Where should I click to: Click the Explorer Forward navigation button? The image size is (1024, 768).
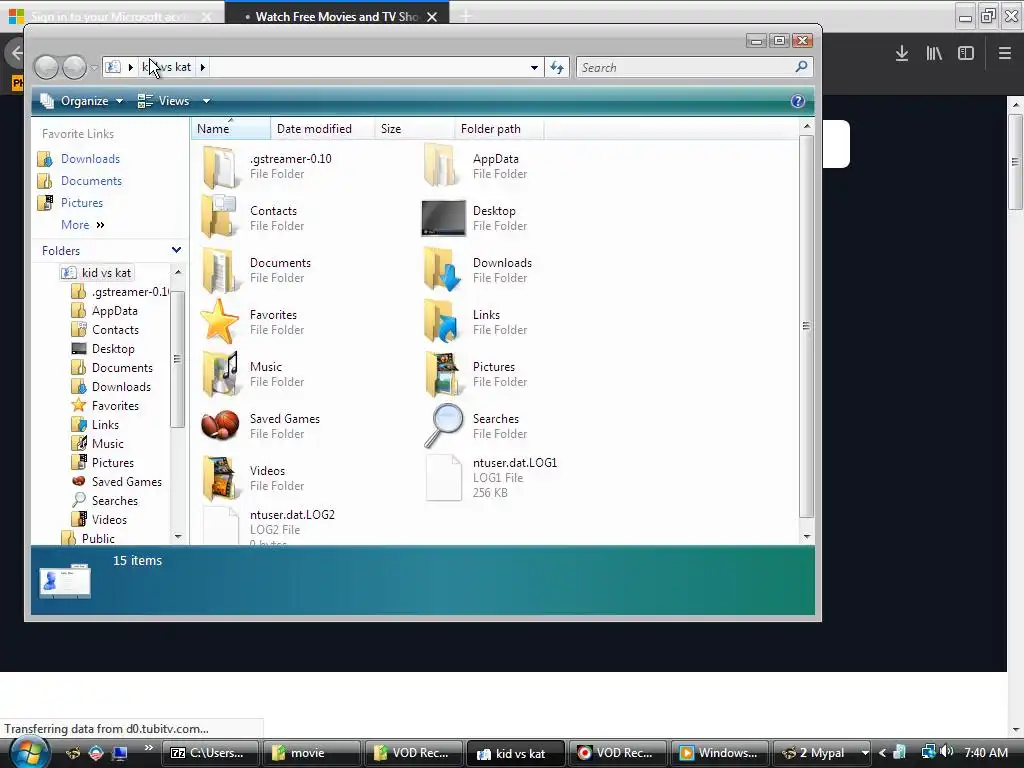pyautogui.click(x=74, y=67)
